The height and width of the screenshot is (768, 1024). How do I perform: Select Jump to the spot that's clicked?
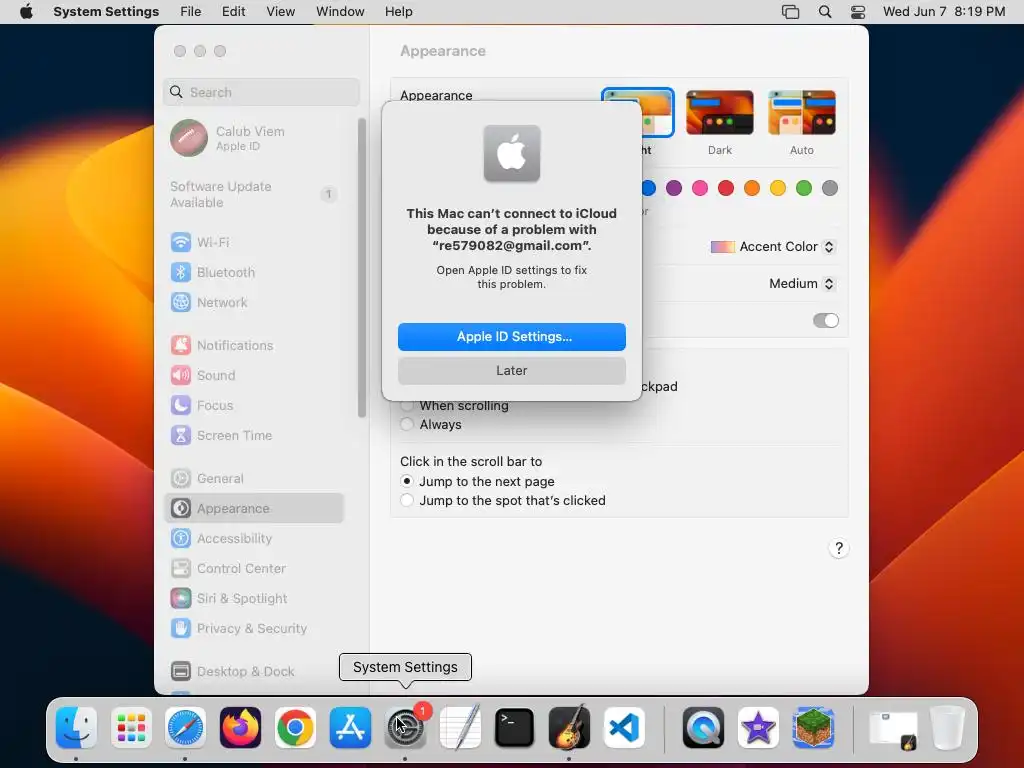pos(407,501)
